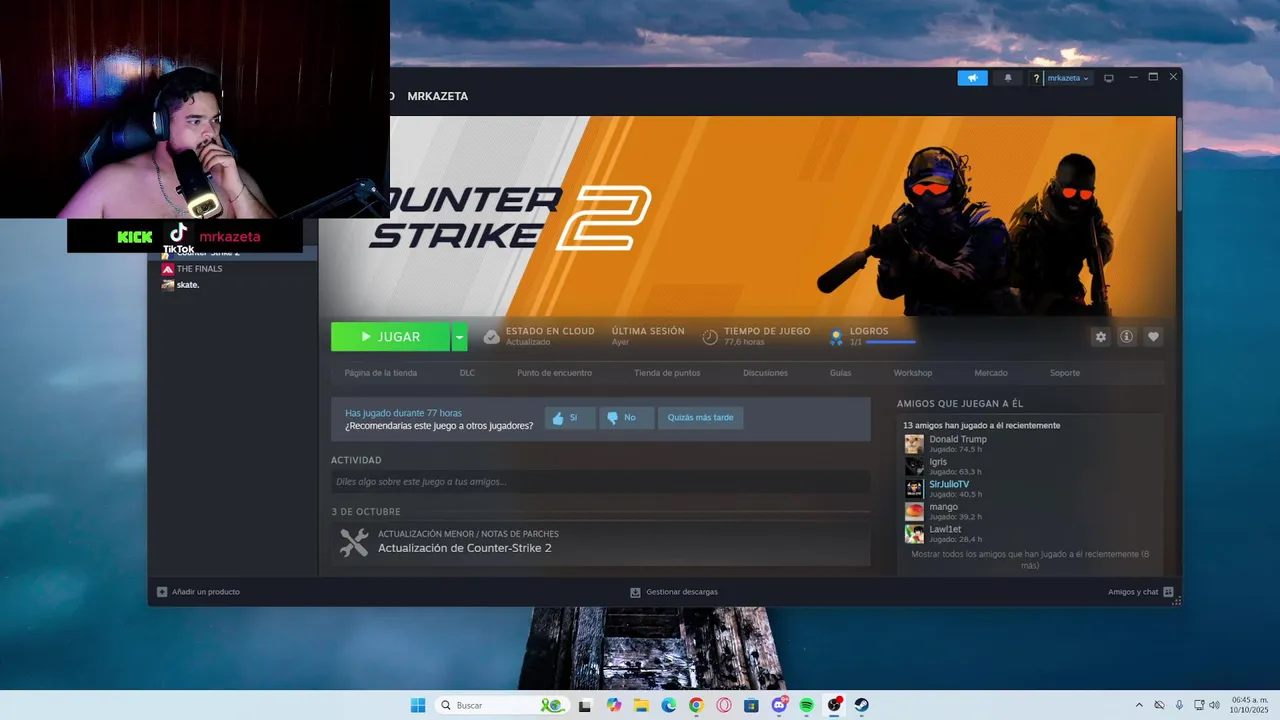Click the Steam taskbar icon

pyautogui.click(x=861, y=705)
